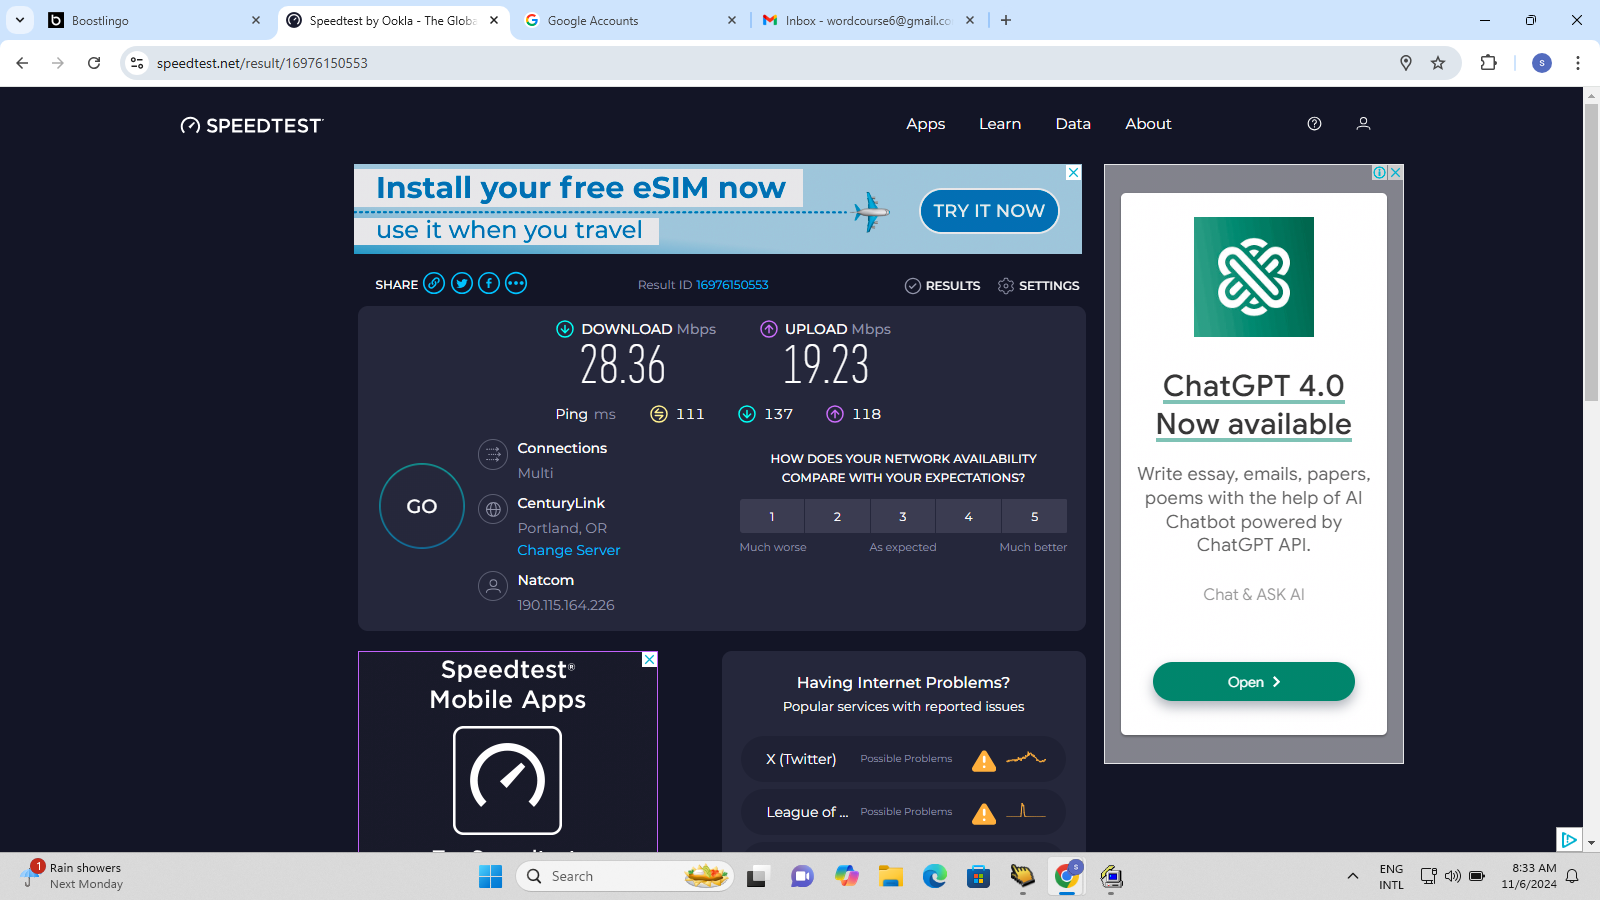
Task: Click the page vertical scrollbar
Action: pyautogui.click(x=1591, y=250)
